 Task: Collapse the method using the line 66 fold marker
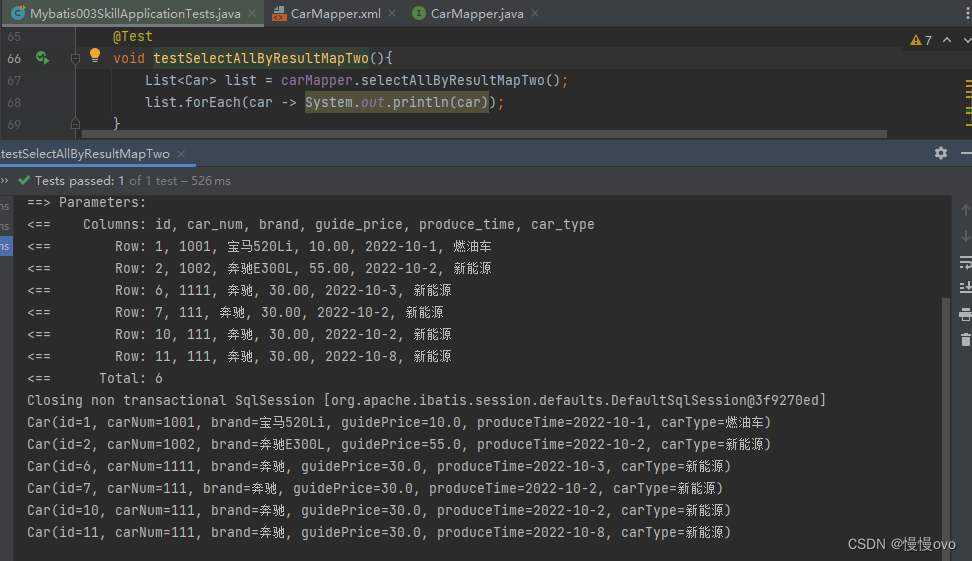point(75,58)
